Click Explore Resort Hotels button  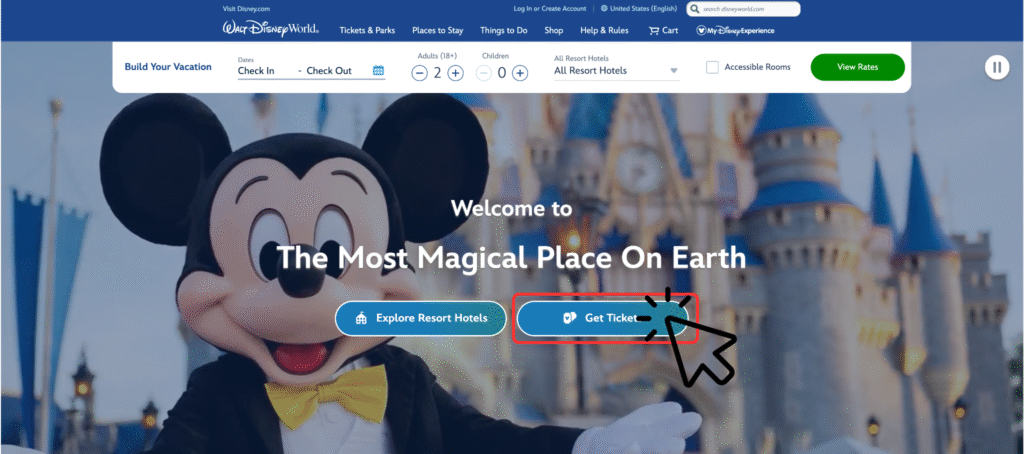(421, 318)
